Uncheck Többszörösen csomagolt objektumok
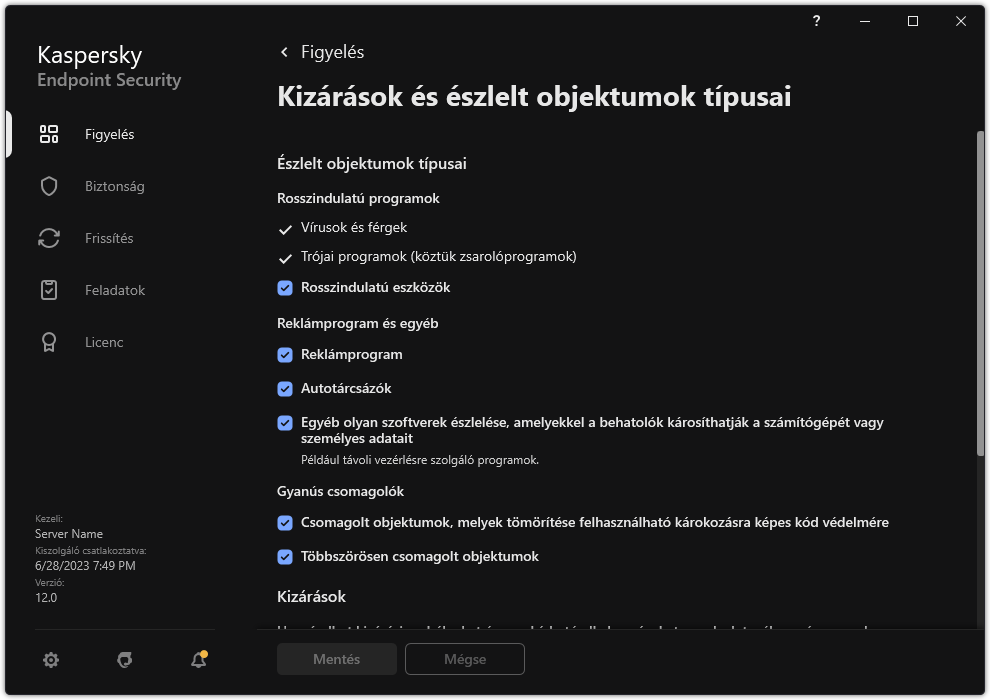 (x=285, y=556)
